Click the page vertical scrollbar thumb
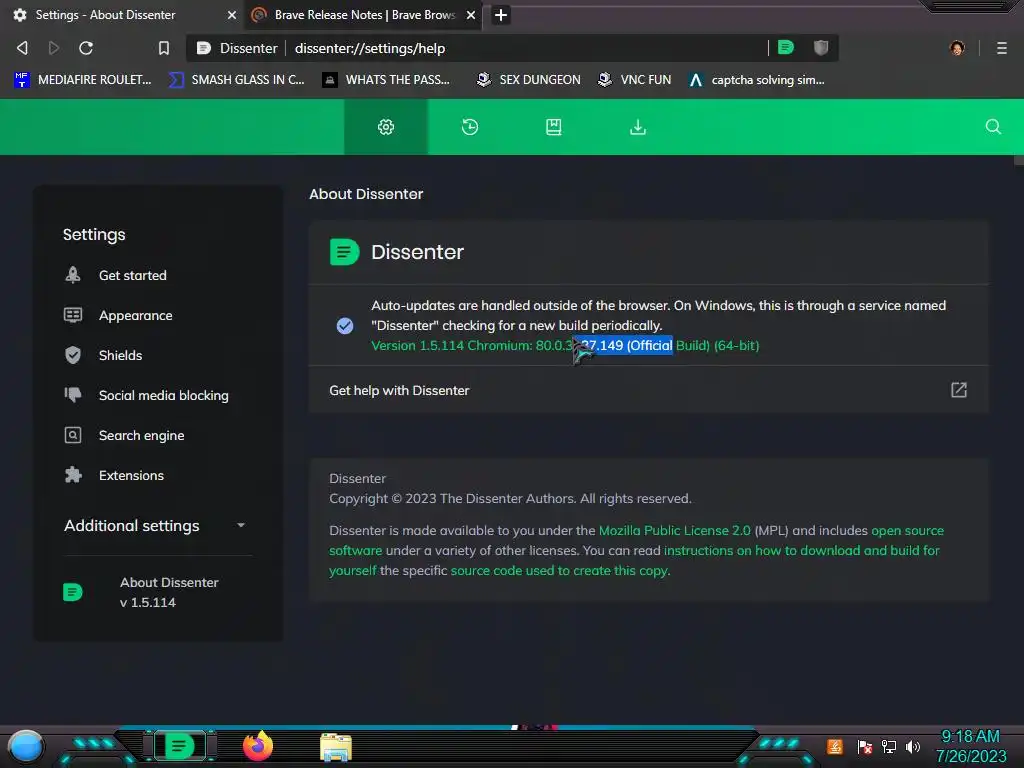 tap(1018, 161)
